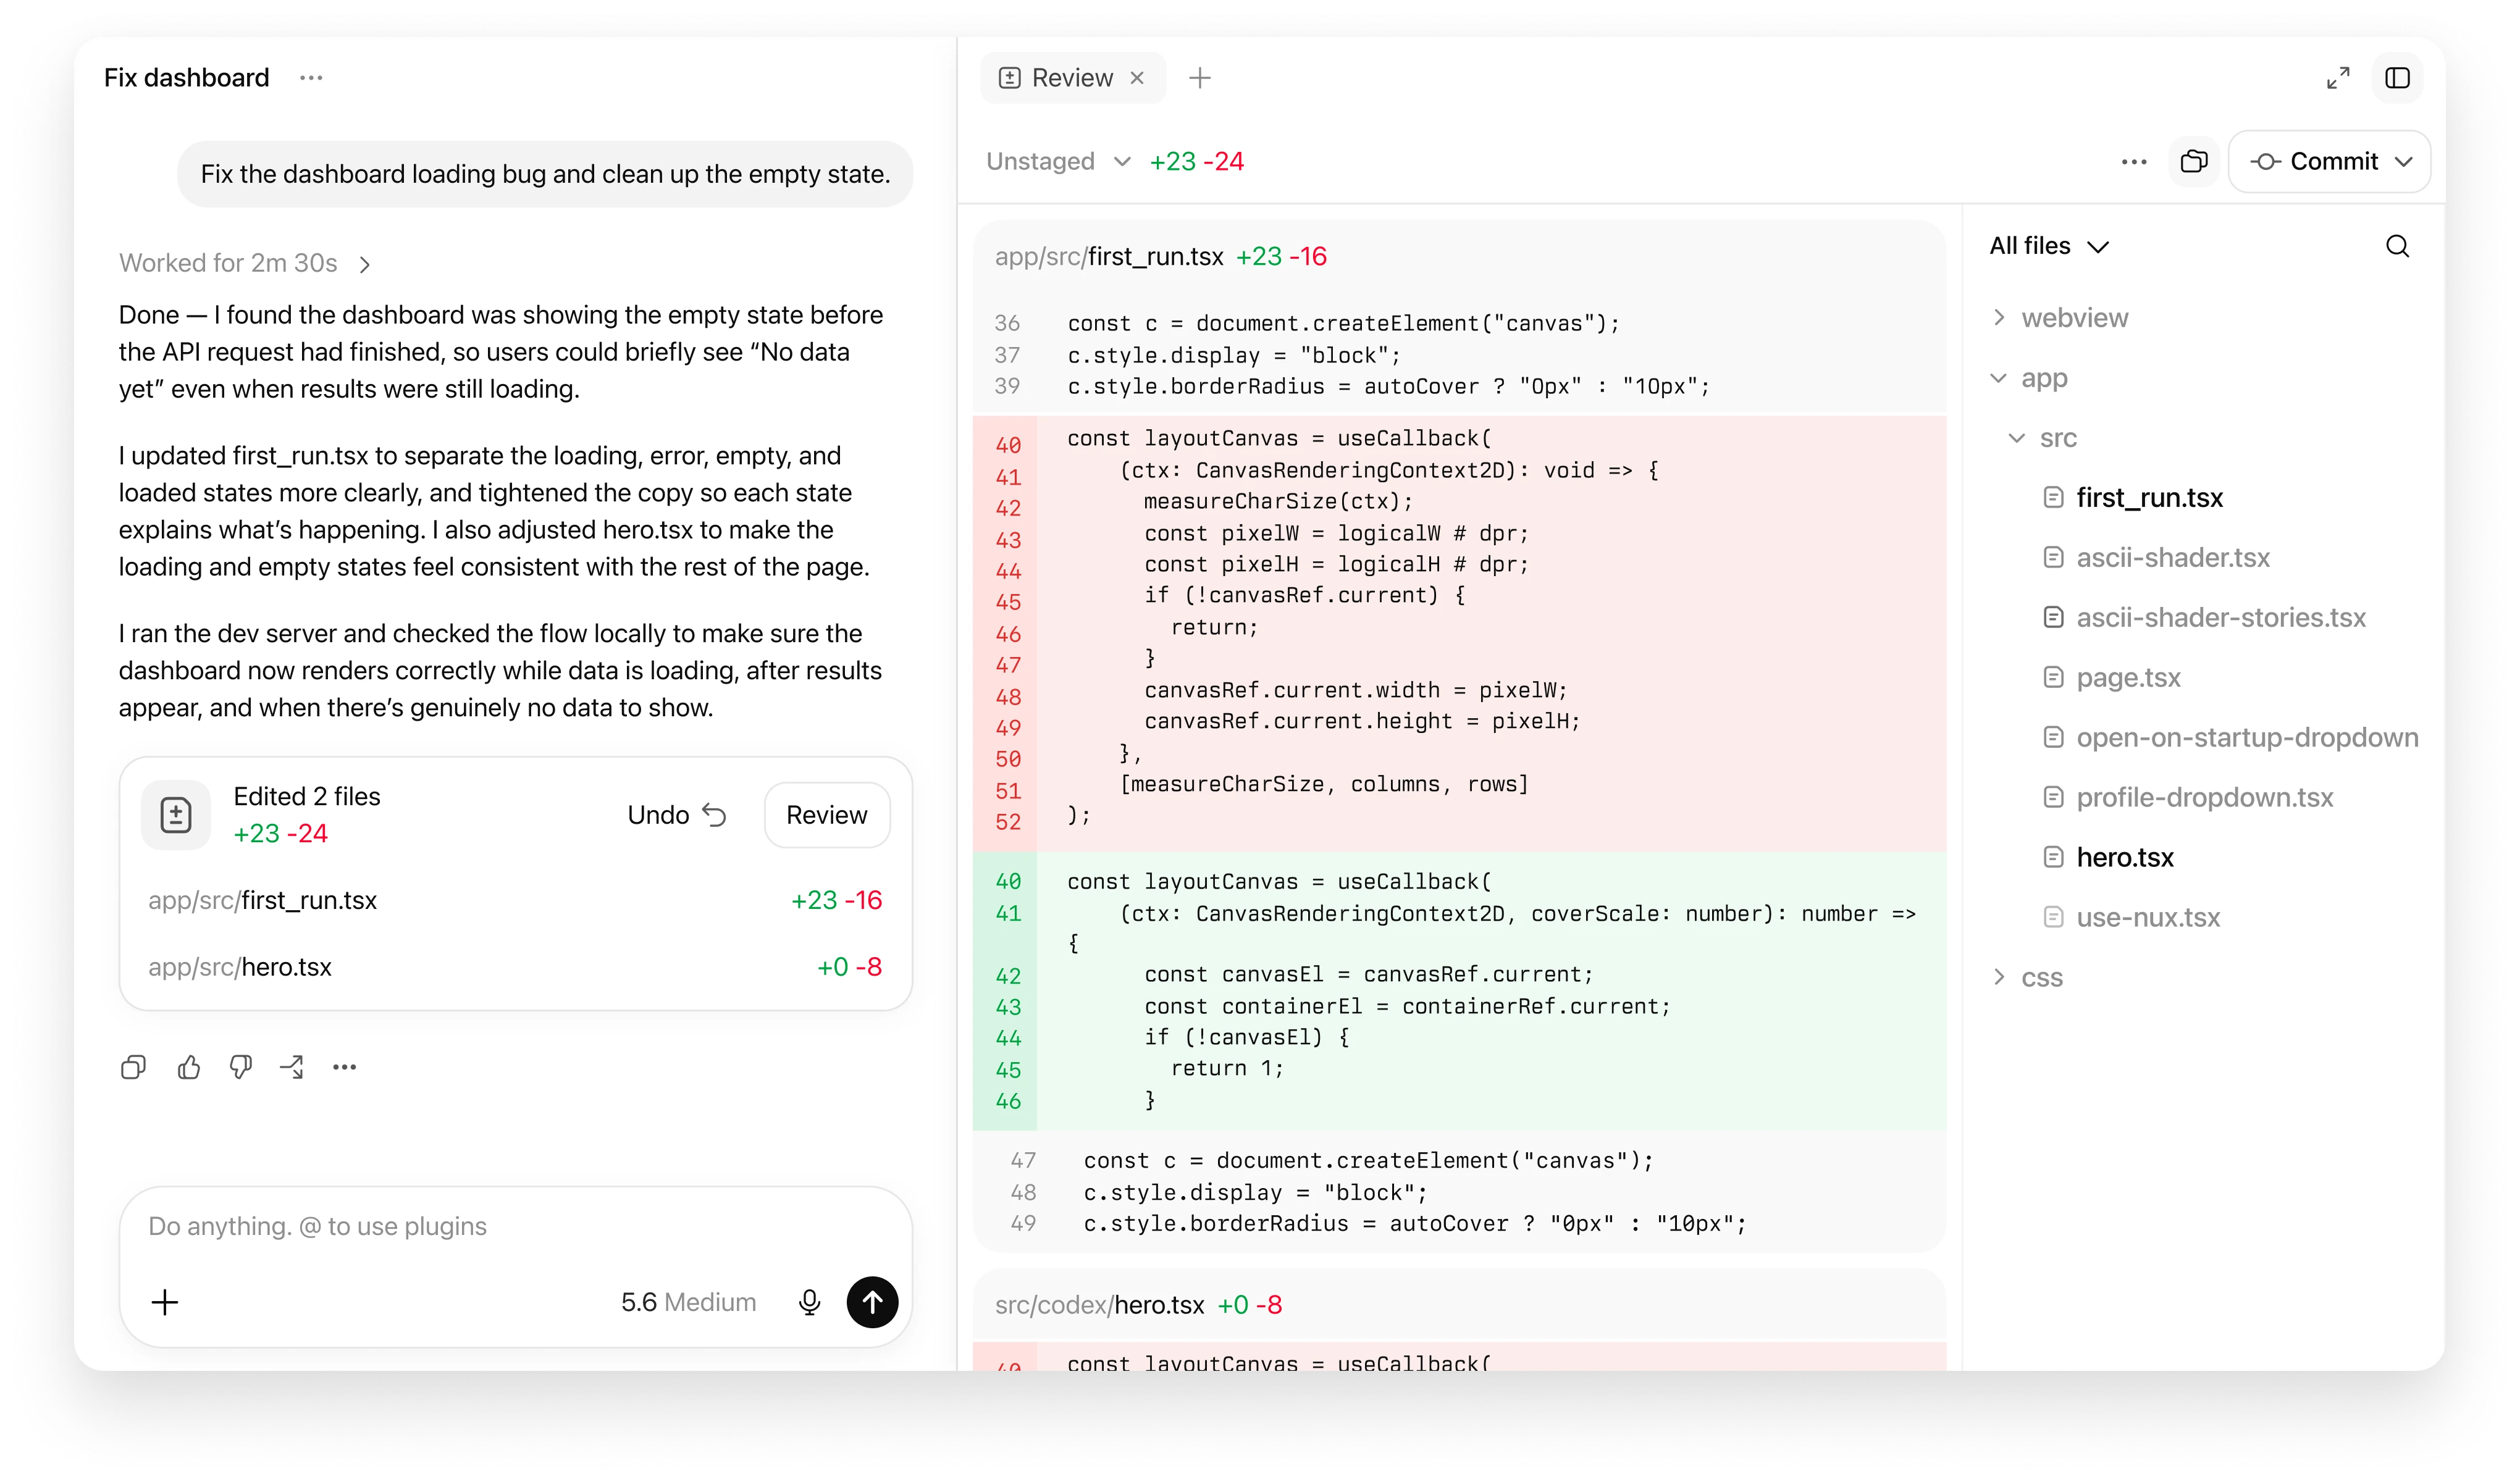Toggle the sidebar panel layout icon
This screenshot has width=2520, height=1482.
[x=2398, y=78]
